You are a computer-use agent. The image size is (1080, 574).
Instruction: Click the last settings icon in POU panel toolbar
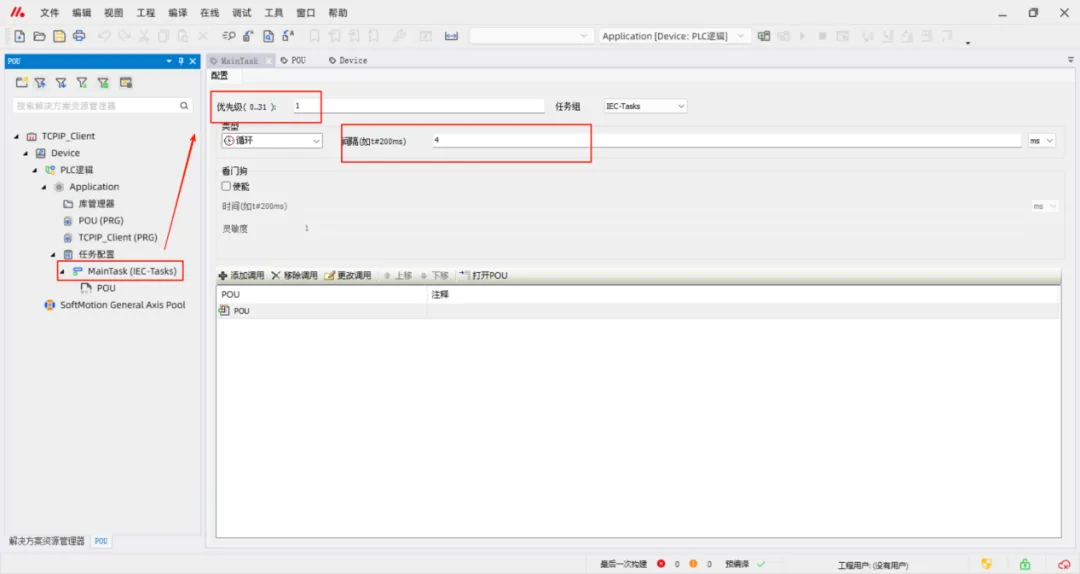point(125,83)
